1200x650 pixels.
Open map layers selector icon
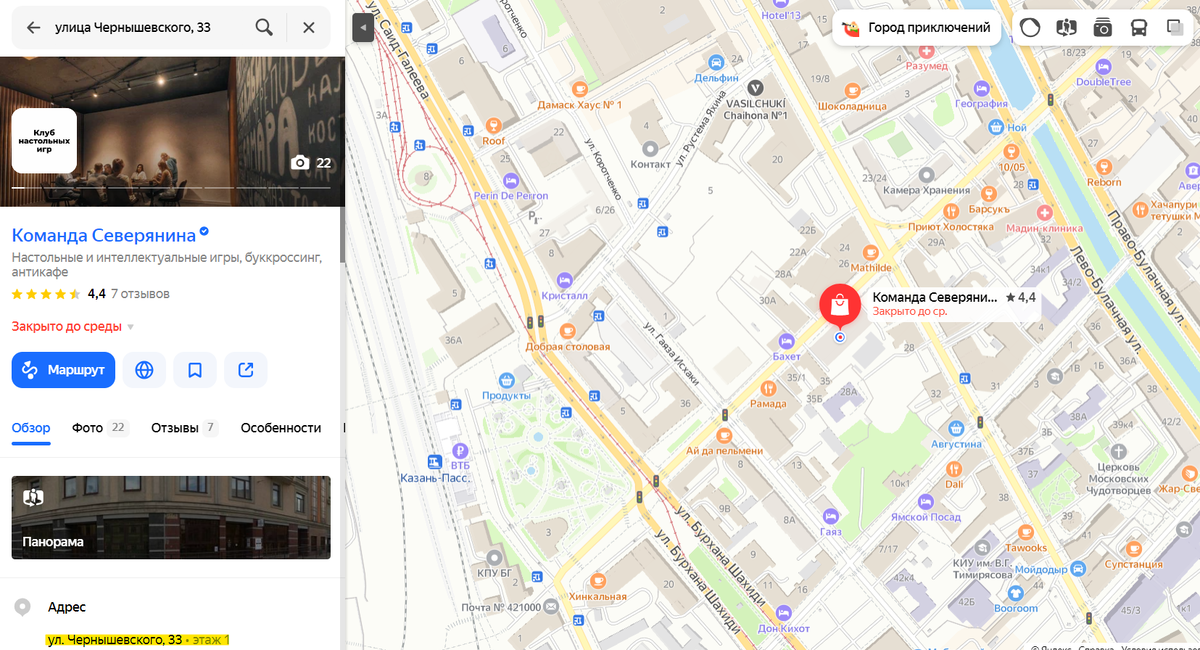coord(1175,28)
